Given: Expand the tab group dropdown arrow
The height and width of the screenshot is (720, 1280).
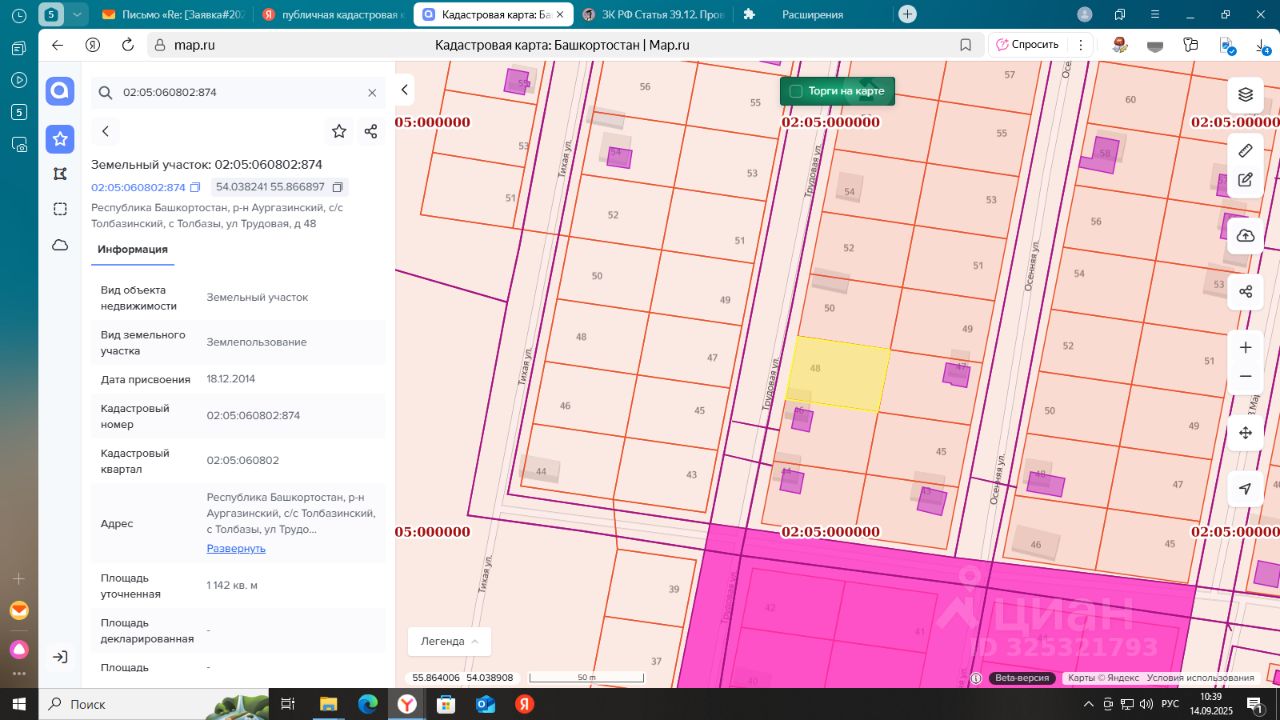Looking at the screenshot, I should pos(78,15).
